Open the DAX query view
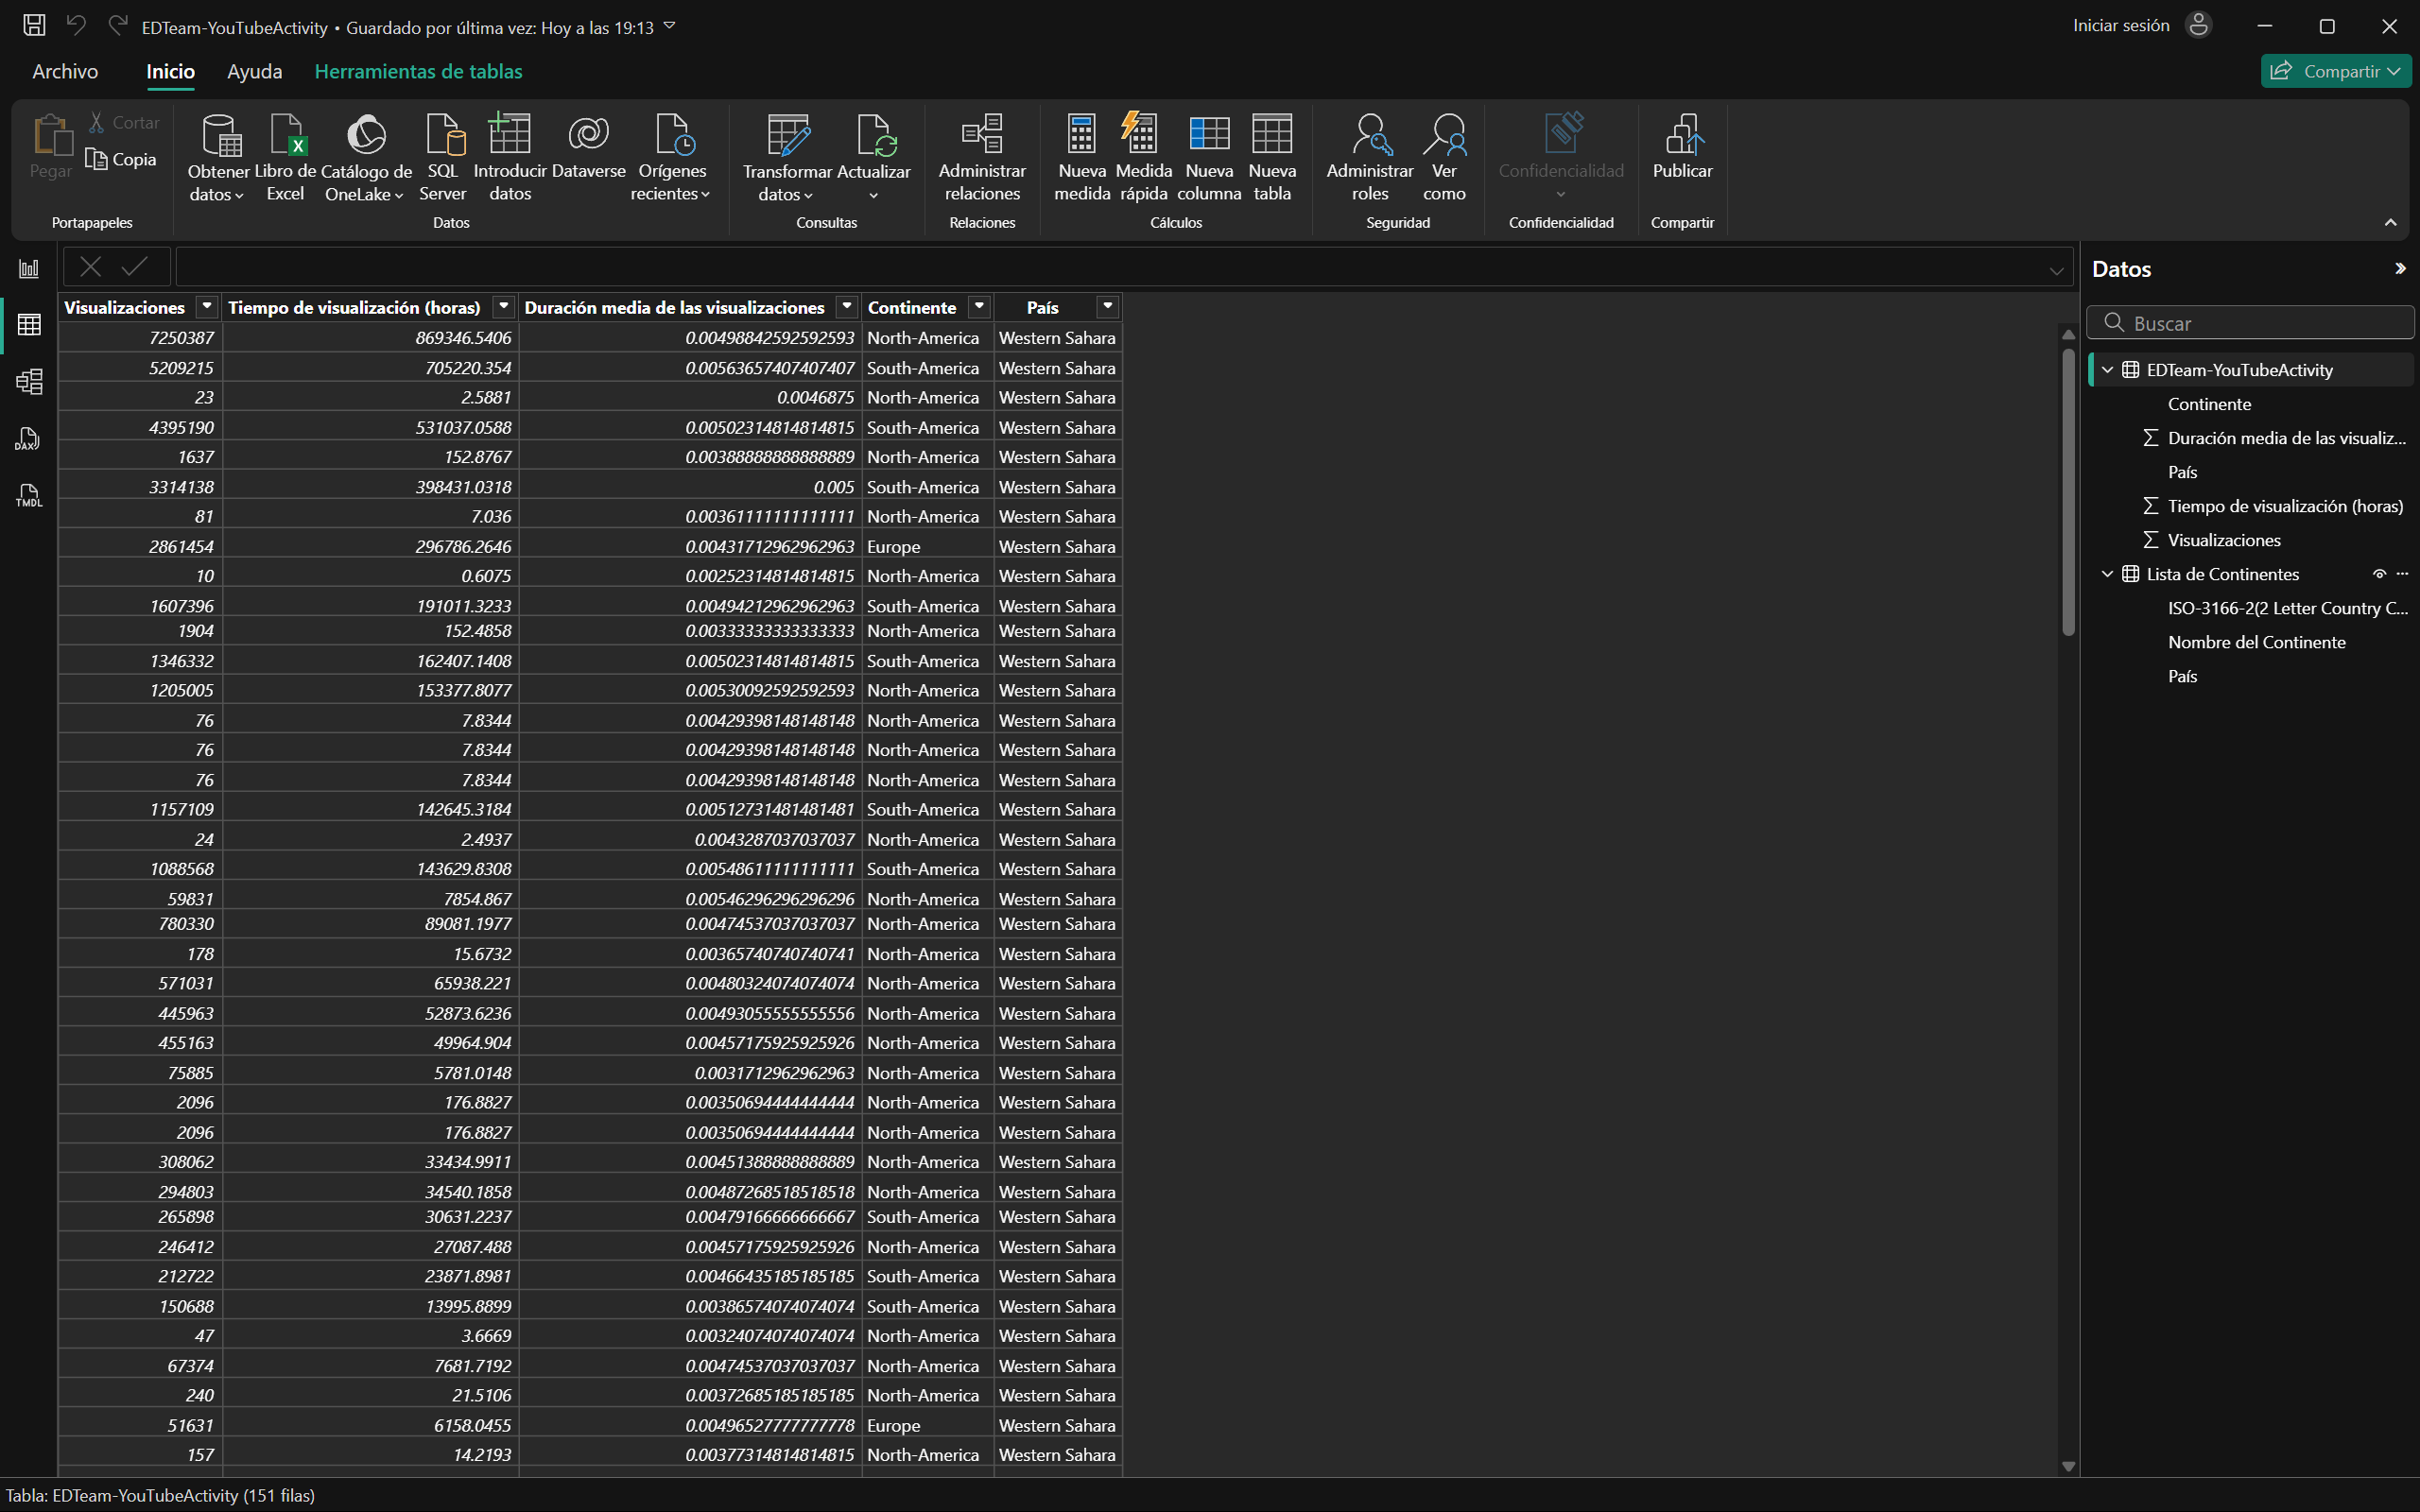Screen dimensions: 2420x1512 [x=29, y=438]
